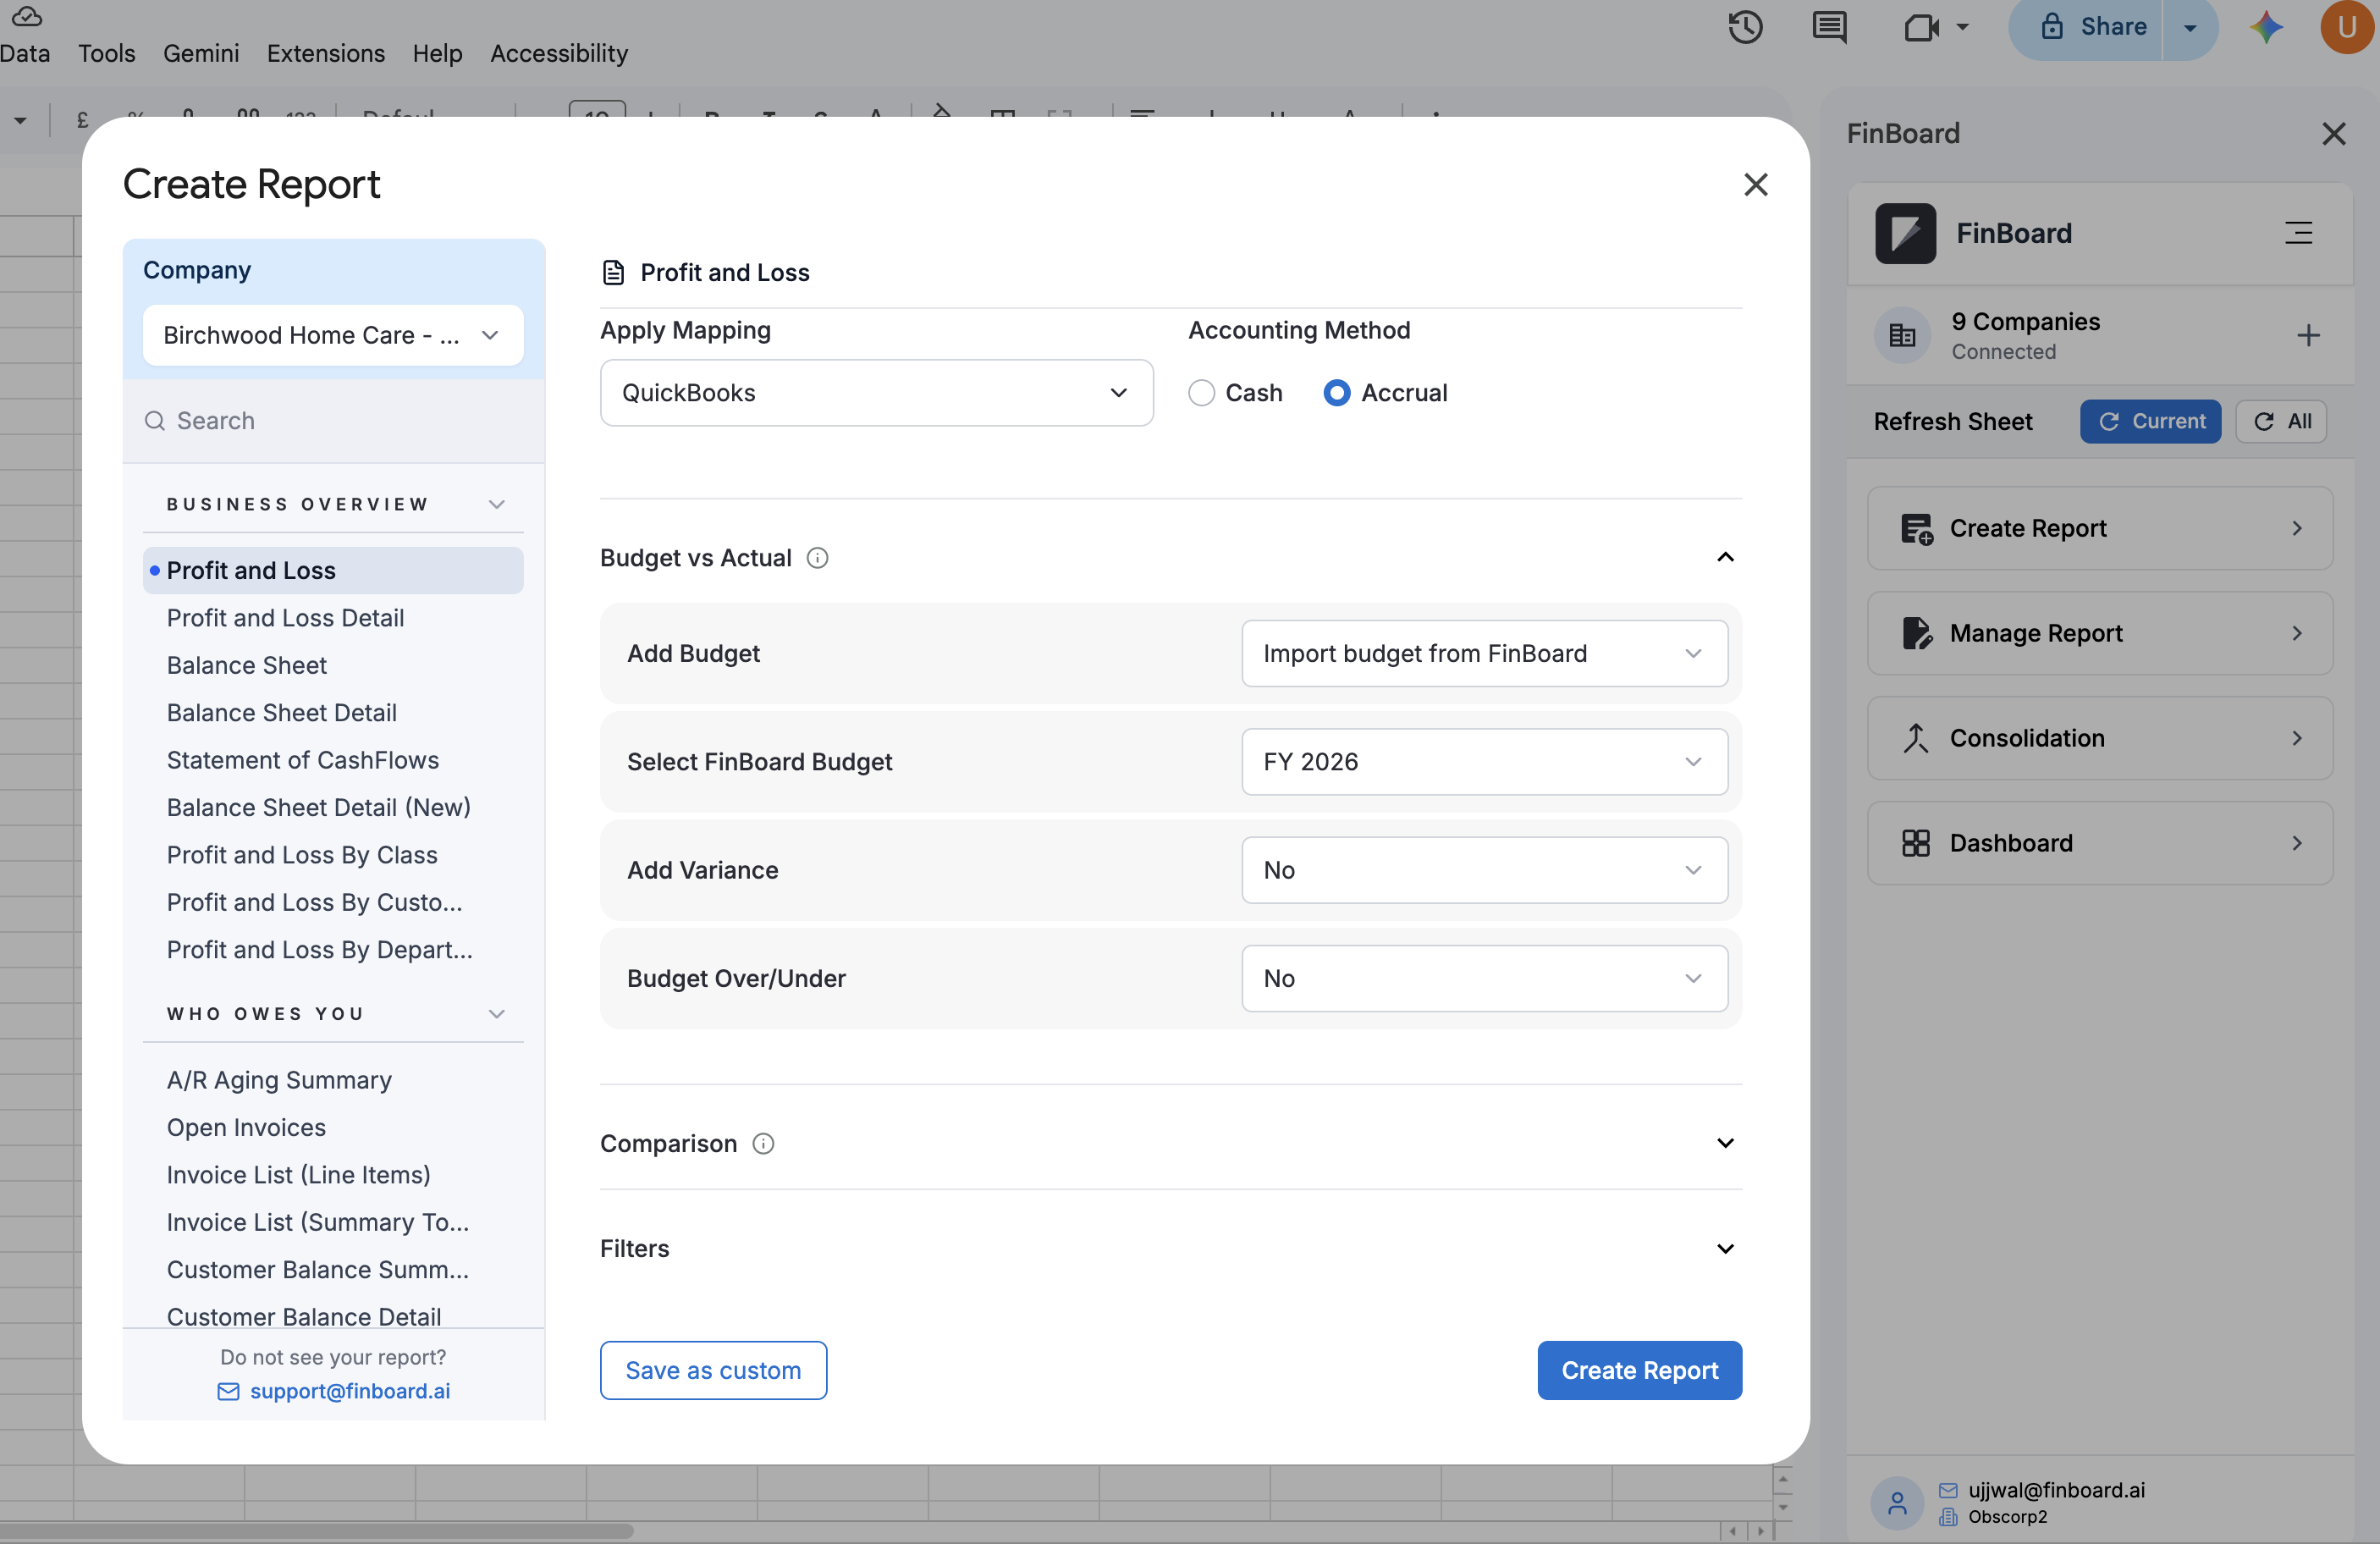Open the Select FinBoard Budget dropdown

1484,762
